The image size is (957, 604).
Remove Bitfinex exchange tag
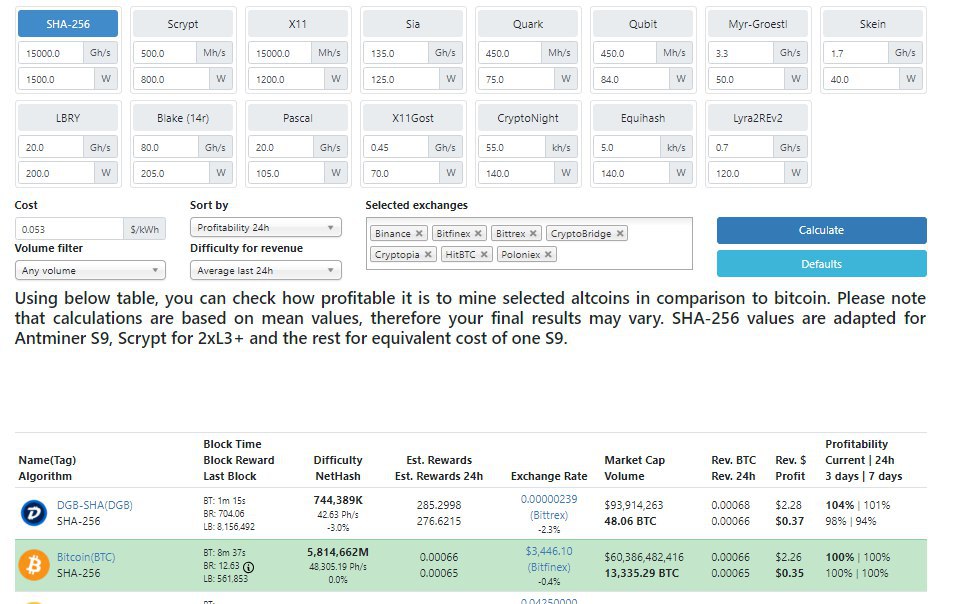pos(478,234)
